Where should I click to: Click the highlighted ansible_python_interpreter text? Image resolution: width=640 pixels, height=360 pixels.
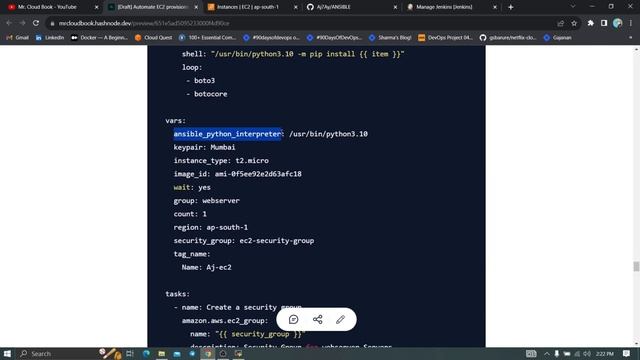[228, 134]
